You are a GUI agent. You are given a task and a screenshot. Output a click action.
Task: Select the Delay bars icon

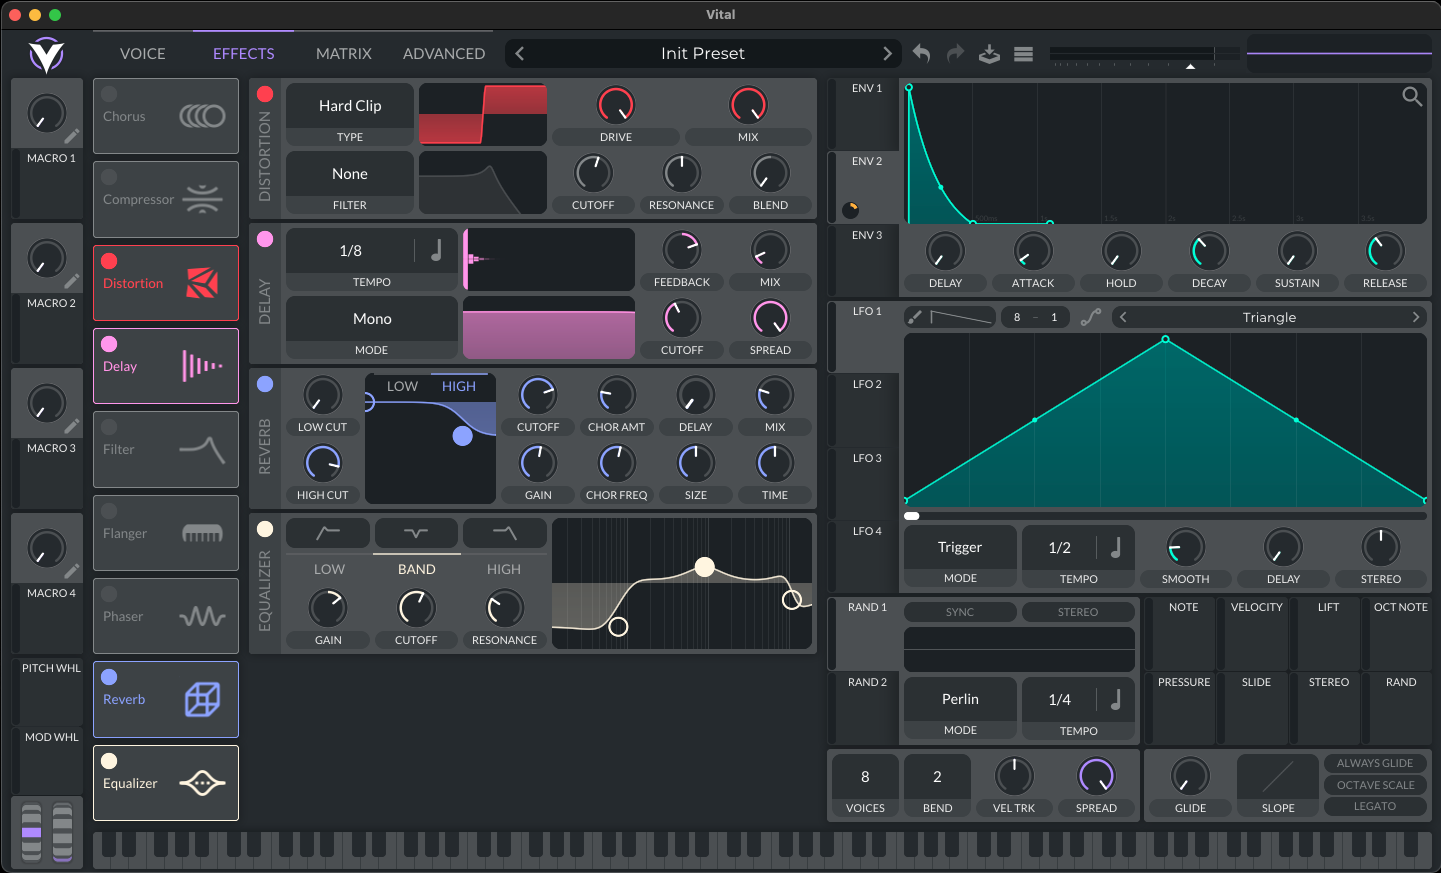point(202,366)
